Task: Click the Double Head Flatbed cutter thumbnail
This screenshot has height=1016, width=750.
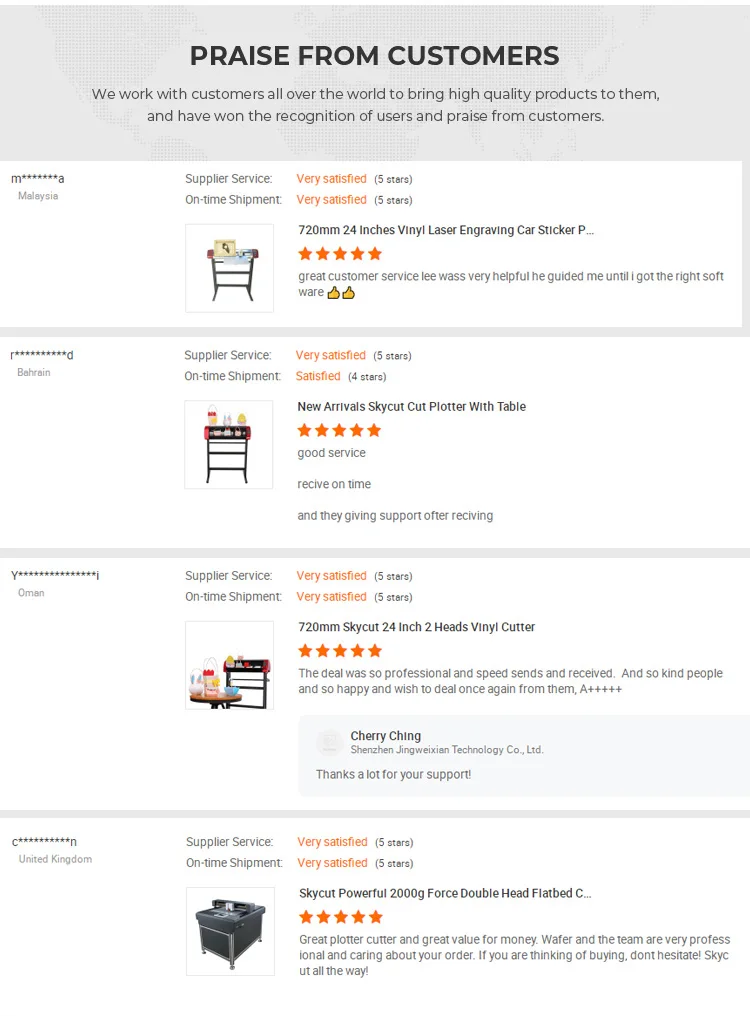Action: [x=230, y=931]
